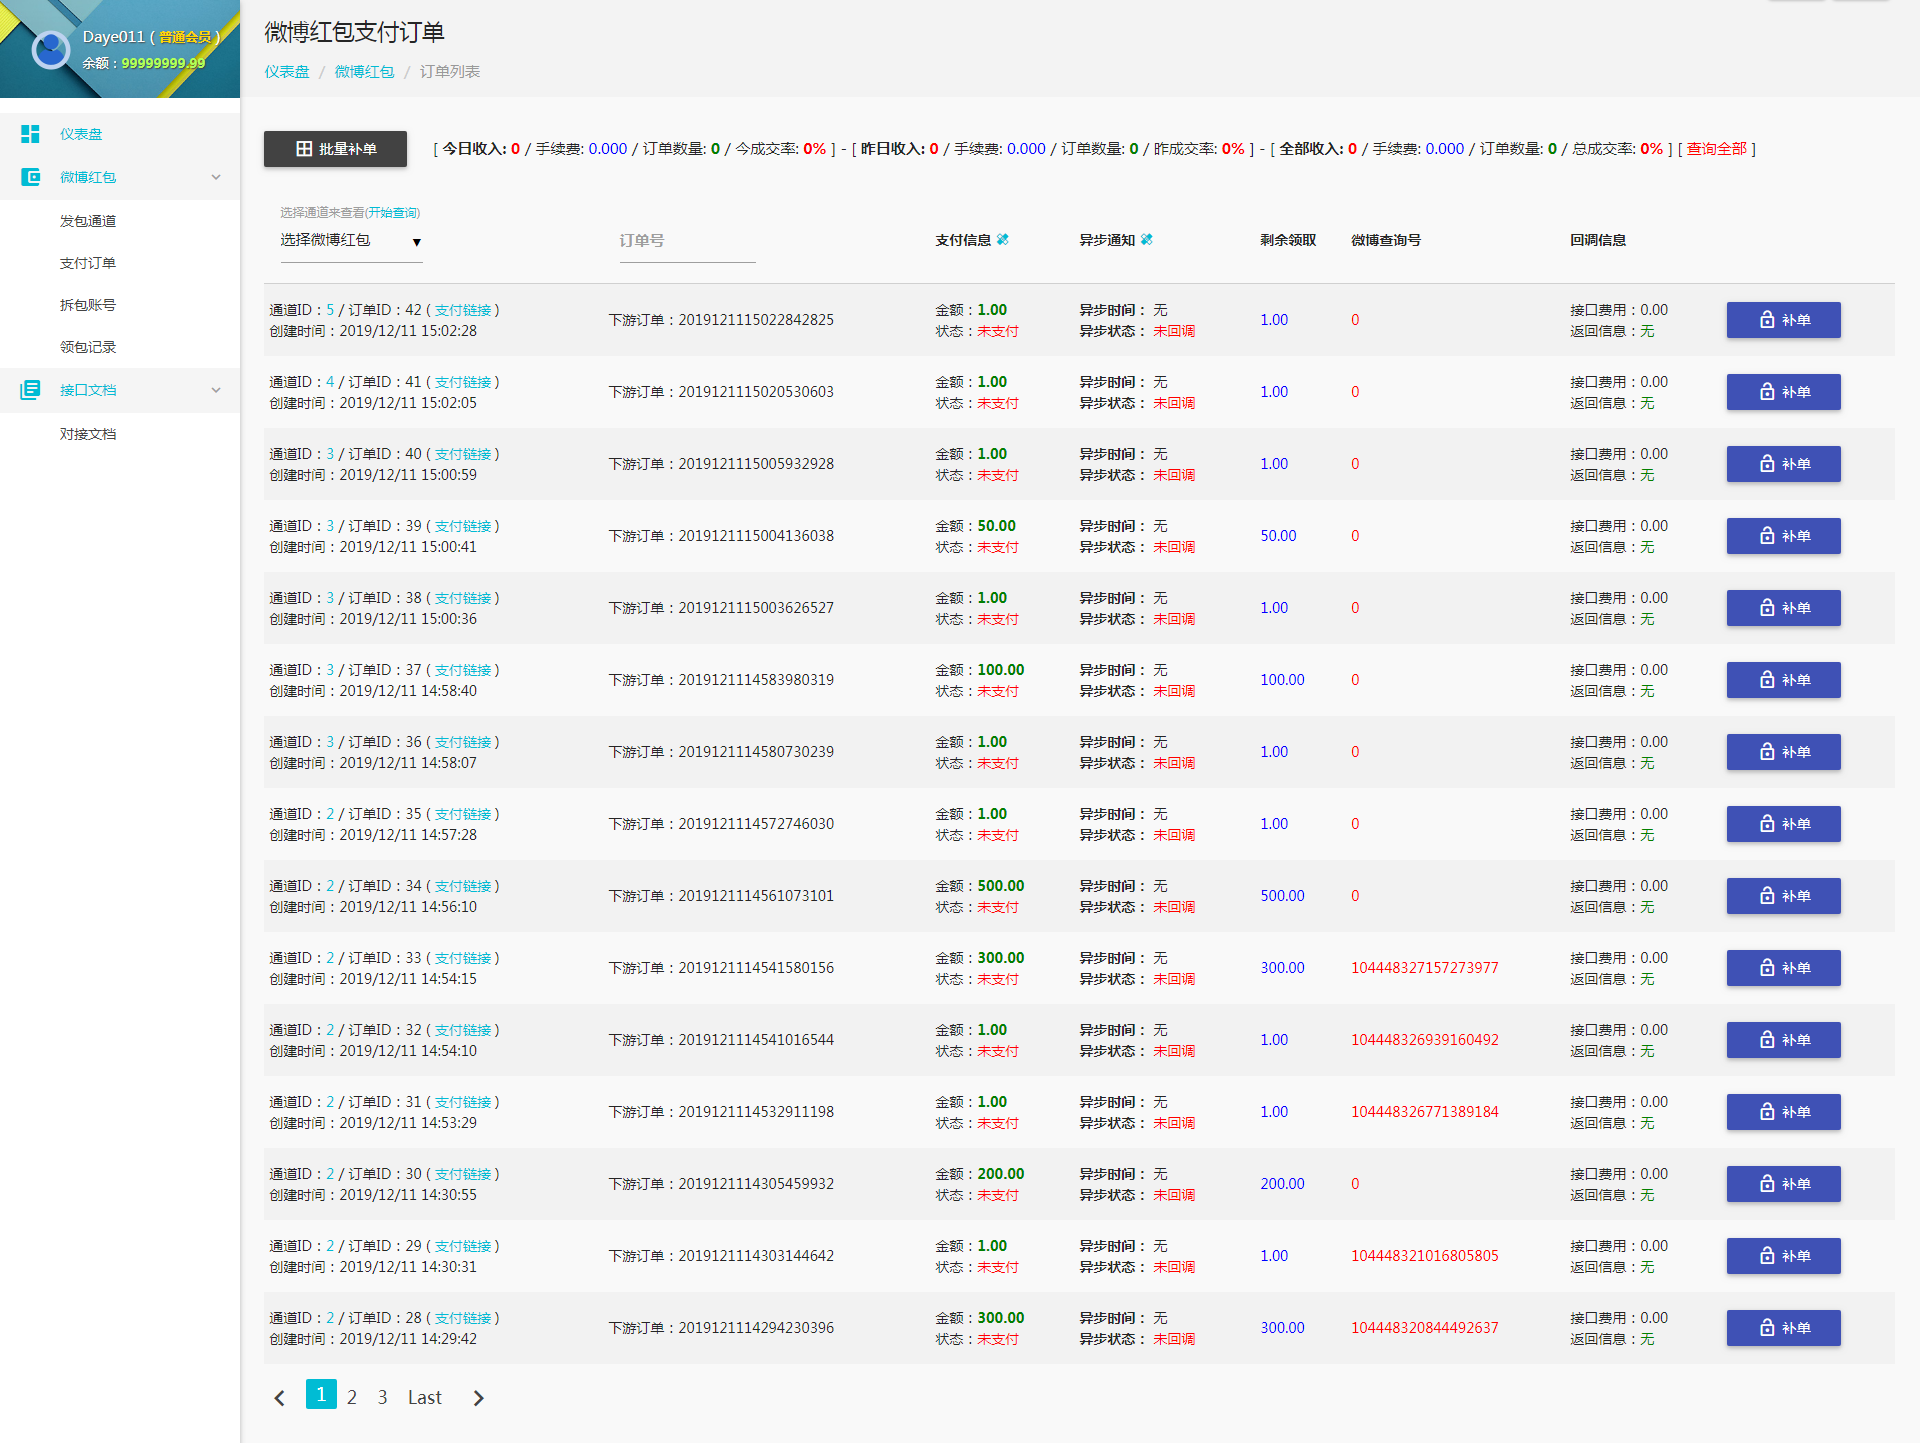Image resolution: width=1920 pixels, height=1443 pixels.
Task: Go to previous page with left arrow
Action: click(x=280, y=1398)
